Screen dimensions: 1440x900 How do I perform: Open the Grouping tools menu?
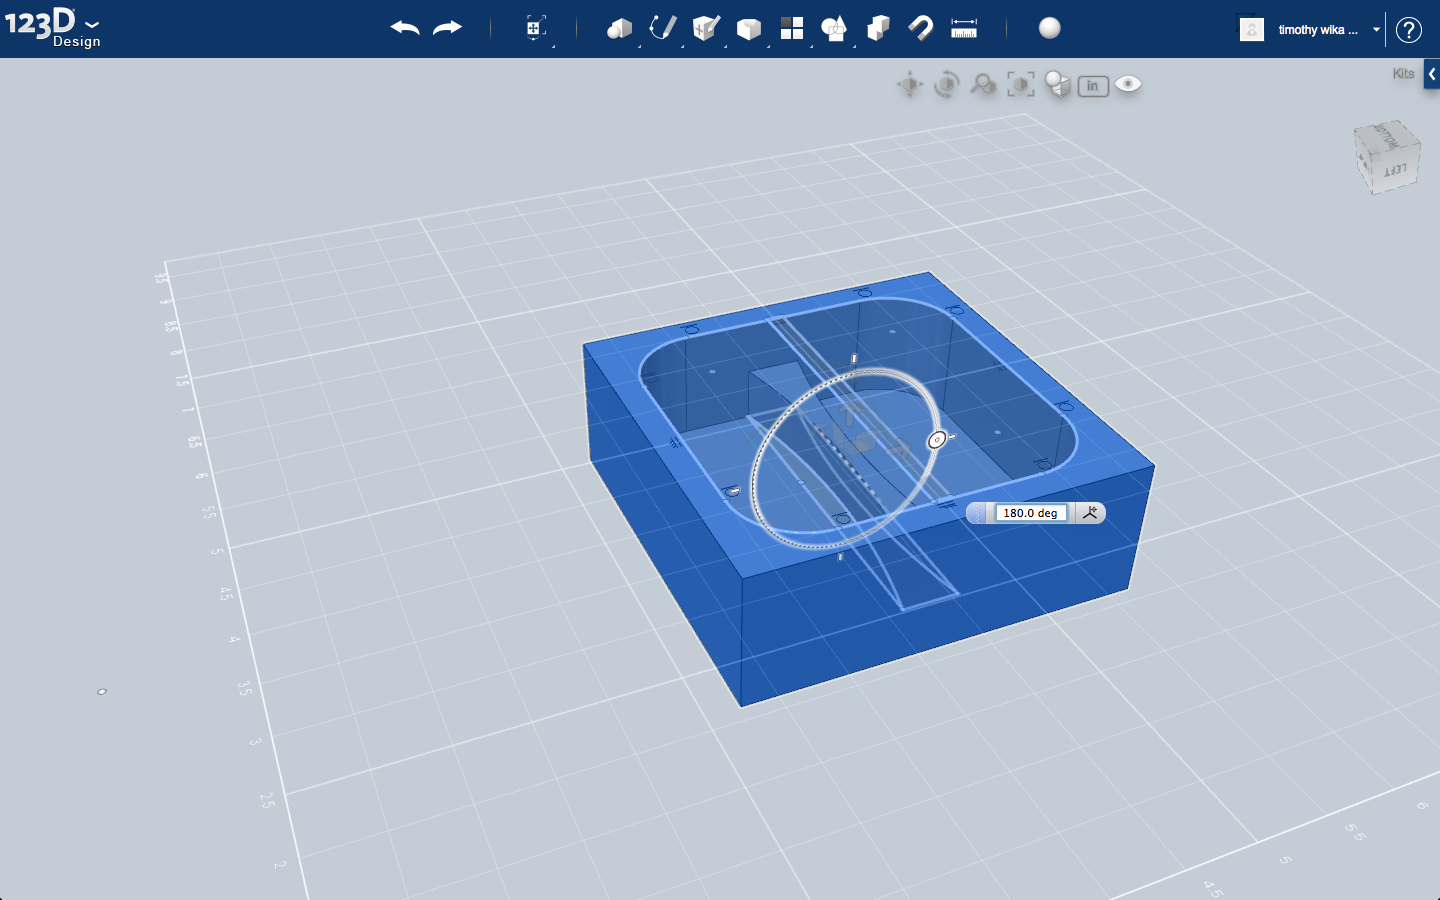pyautogui.click(x=834, y=28)
